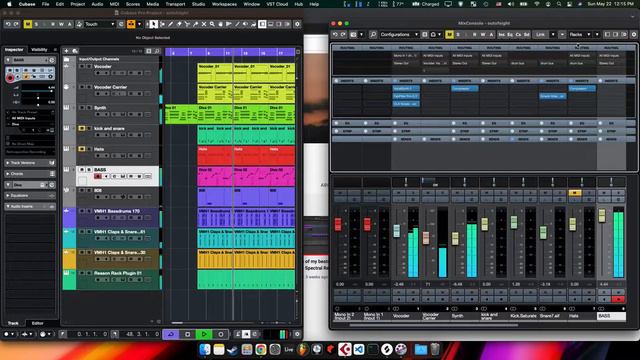Open Cubase icon in the Dock
Image resolution: width=640 pixels, height=360 pixels.
click(345, 349)
